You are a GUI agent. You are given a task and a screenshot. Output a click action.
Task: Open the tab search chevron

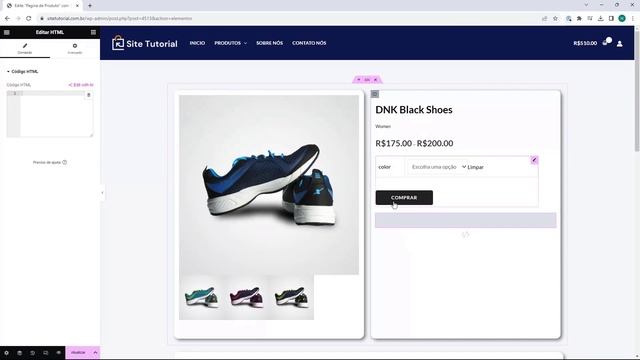pyautogui.click(x=587, y=5)
